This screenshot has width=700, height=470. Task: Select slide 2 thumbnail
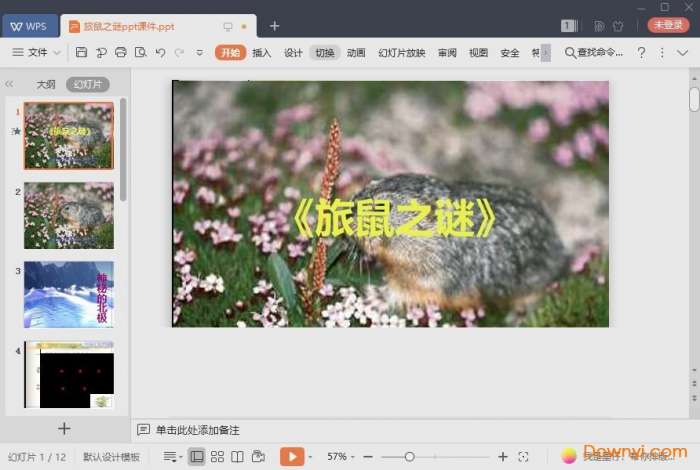pos(69,215)
